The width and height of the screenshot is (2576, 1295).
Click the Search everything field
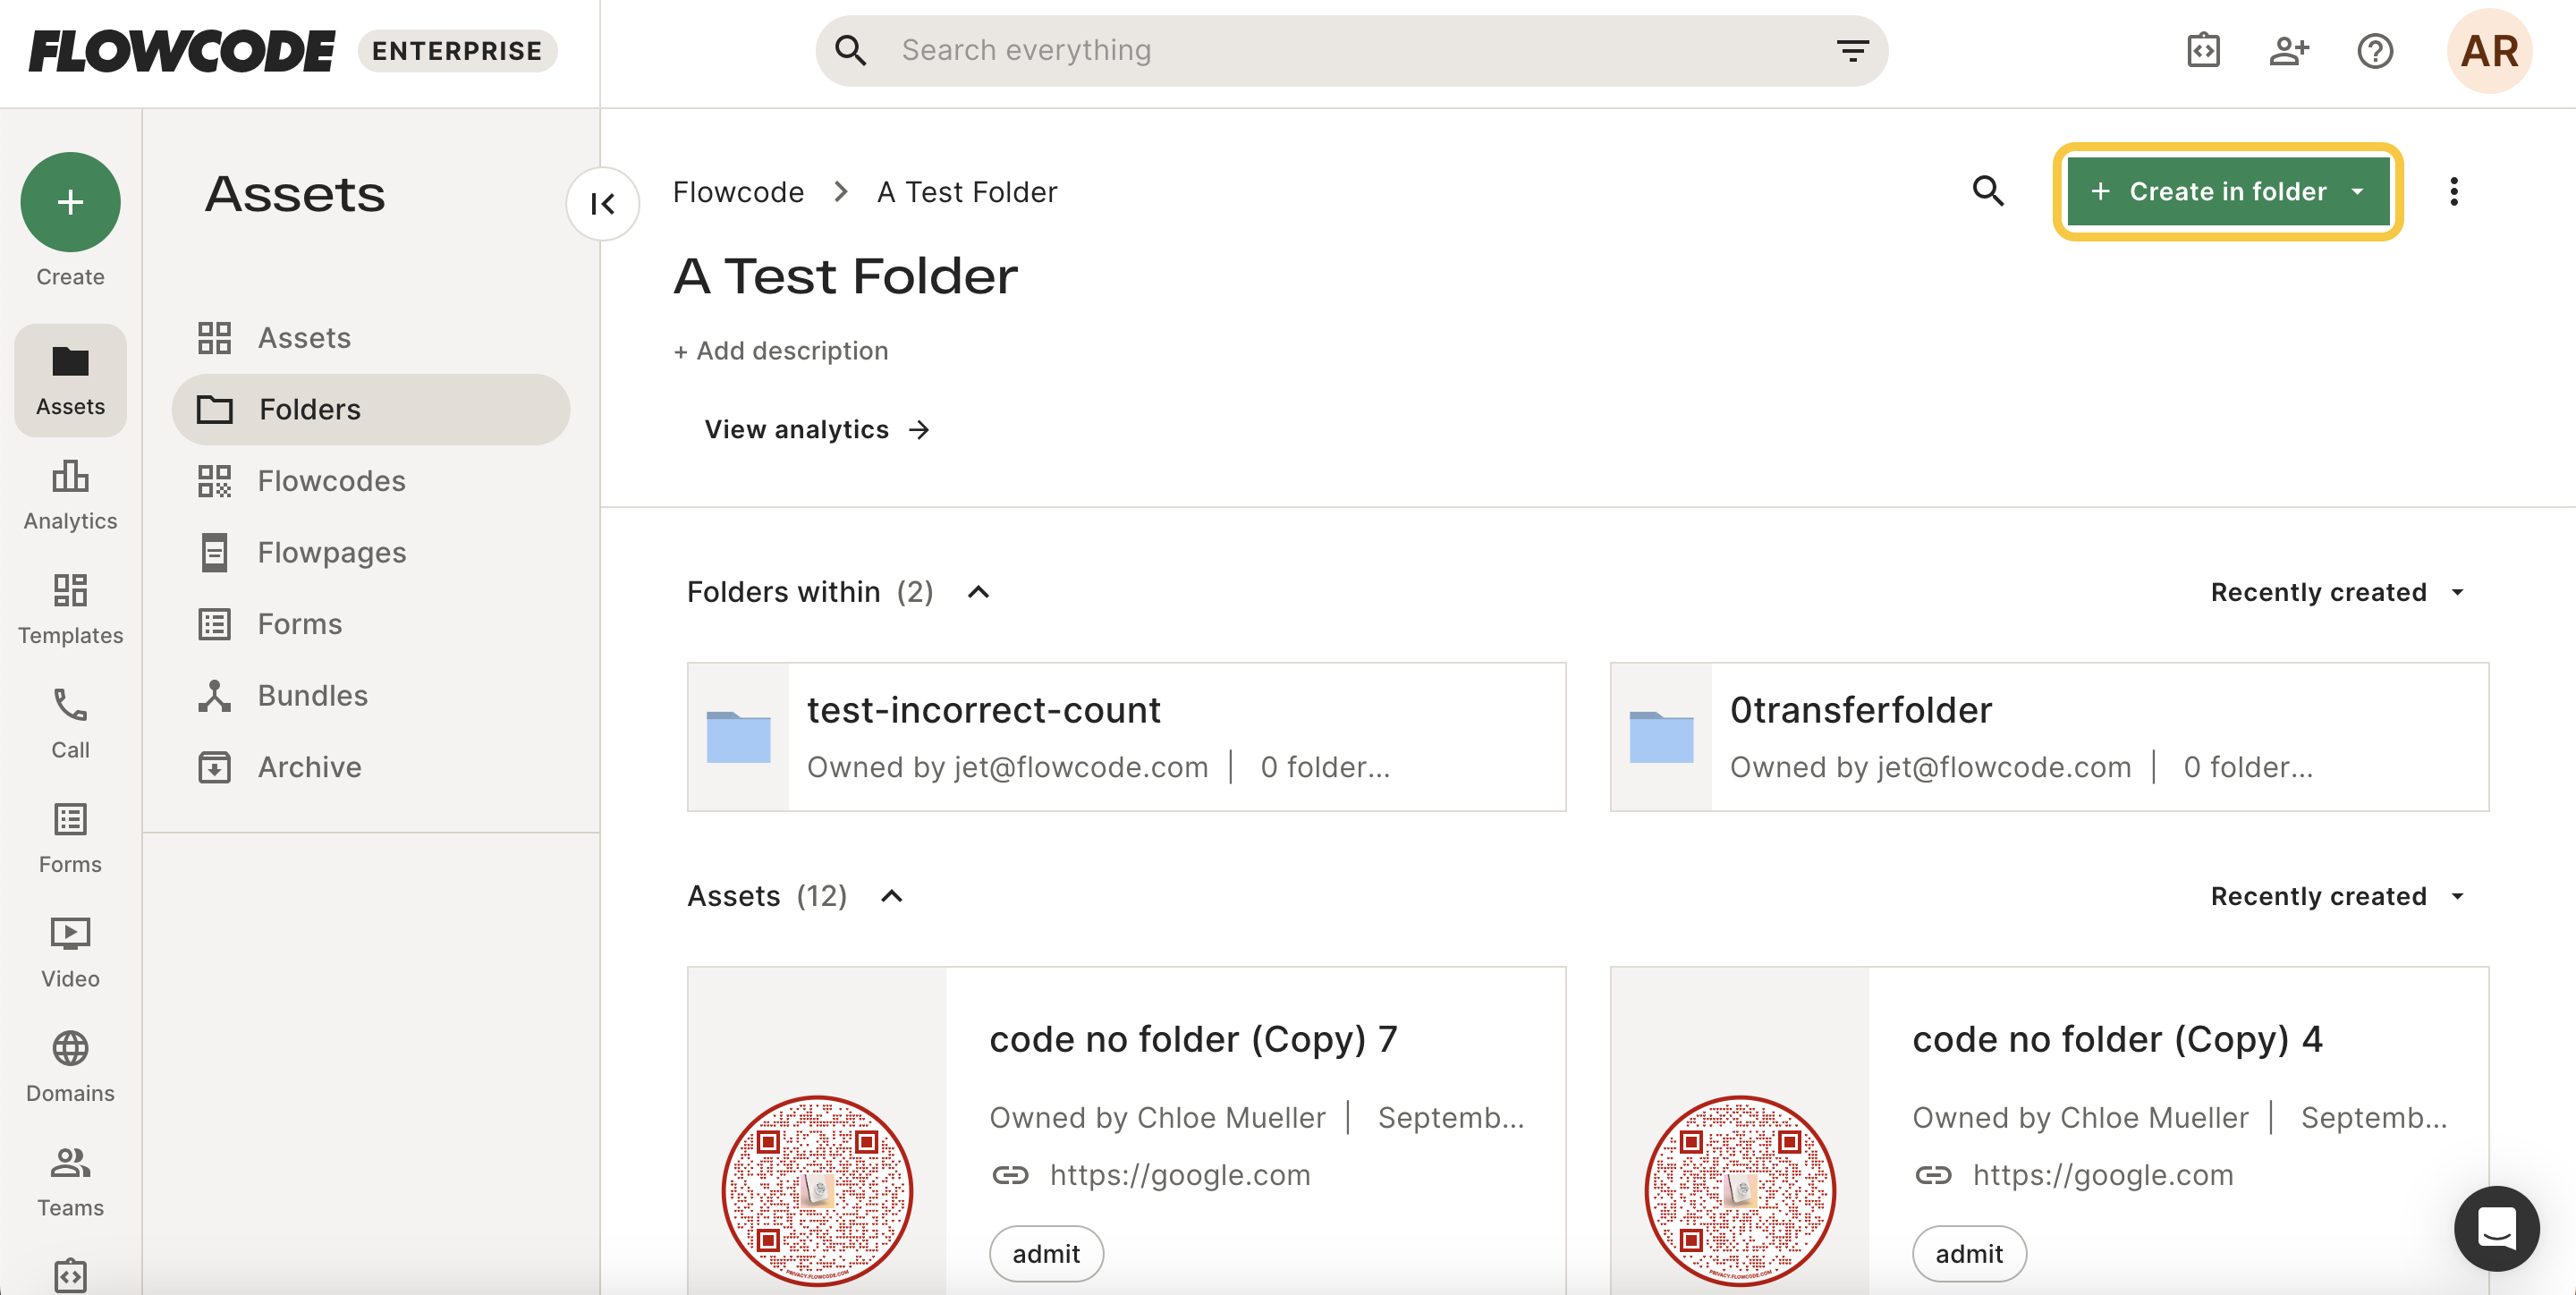pos(1351,50)
